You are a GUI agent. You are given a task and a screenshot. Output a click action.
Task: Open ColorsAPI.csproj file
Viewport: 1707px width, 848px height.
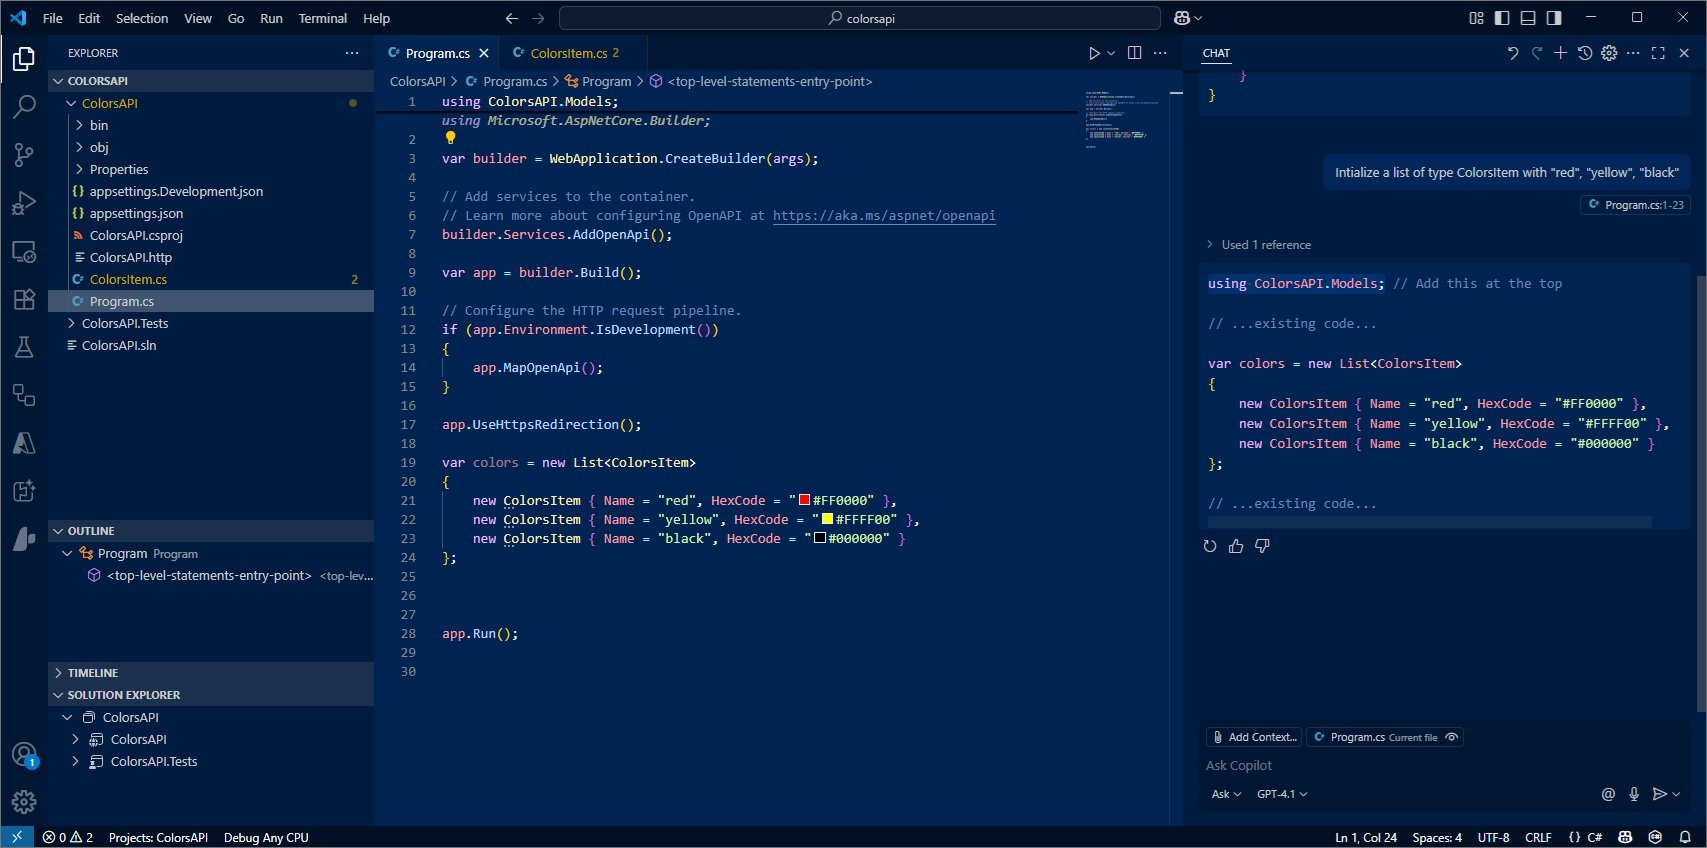click(211, 235)
